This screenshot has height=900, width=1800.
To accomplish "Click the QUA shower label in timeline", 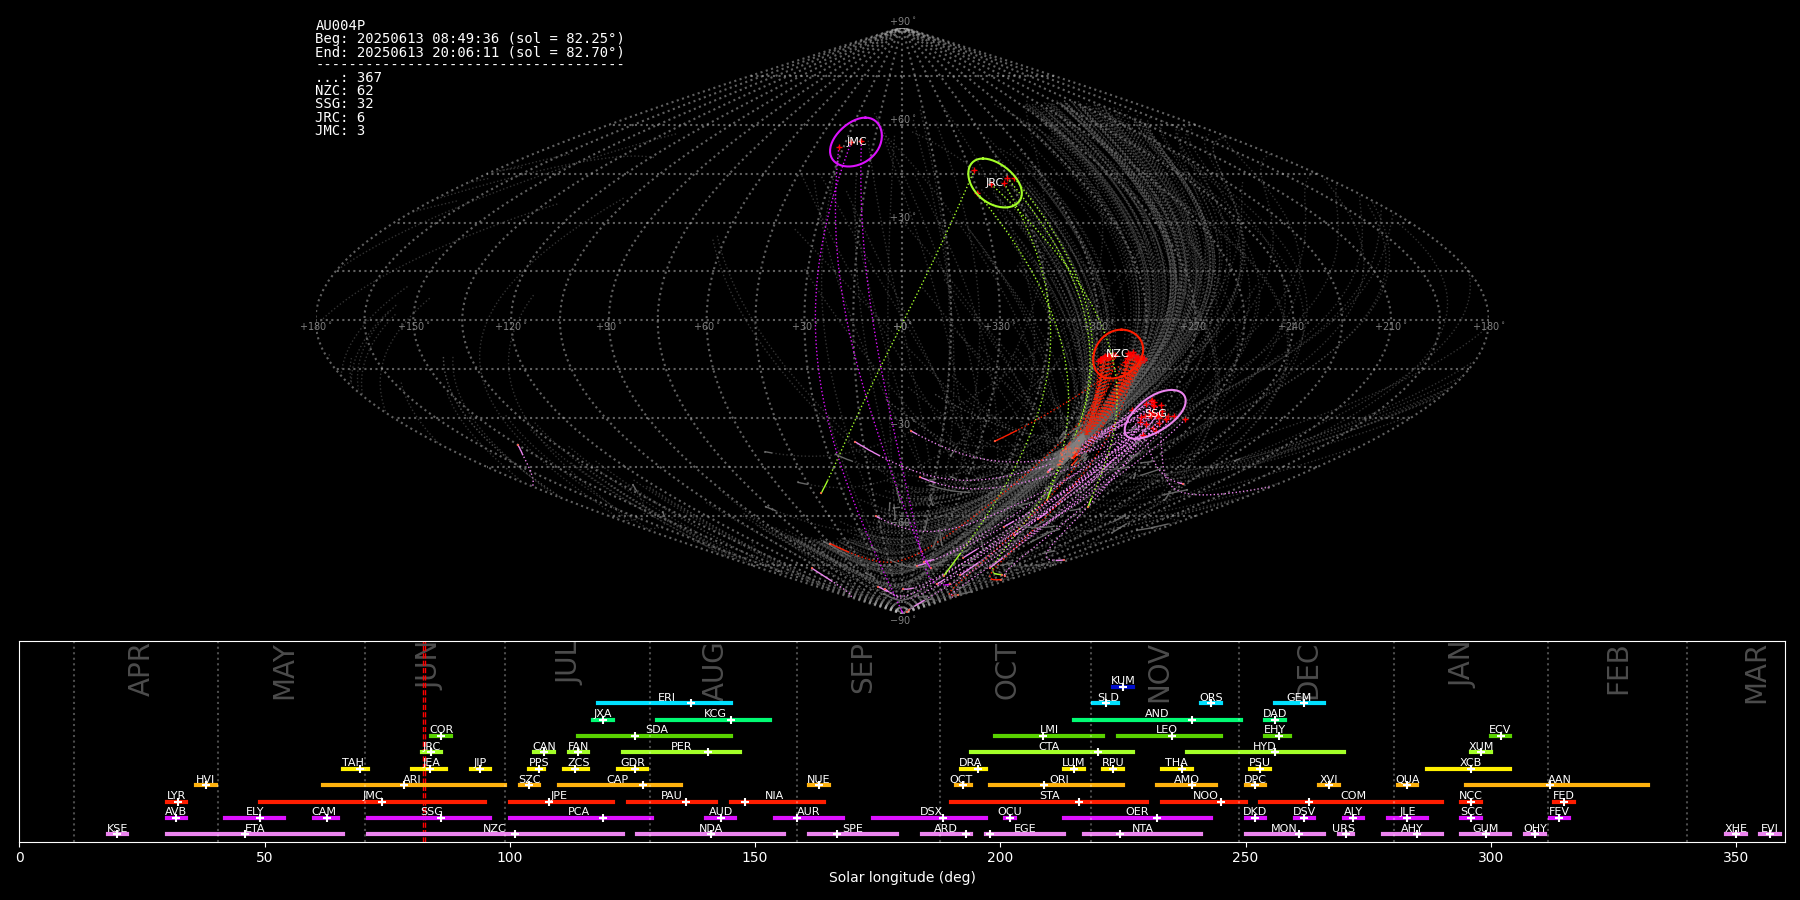I will pos(1407,780).
